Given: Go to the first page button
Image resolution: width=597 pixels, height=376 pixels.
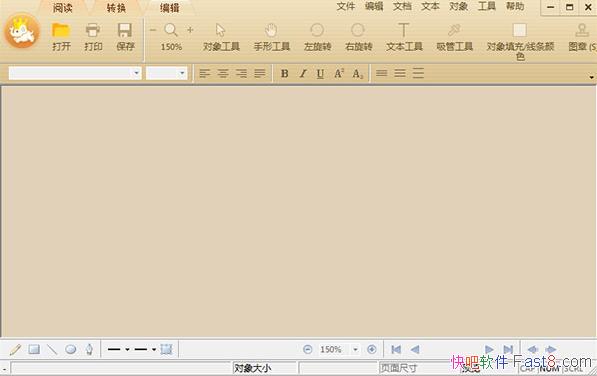Looking at the screenshot, I should pyautogui.click(x=396, y=349).
